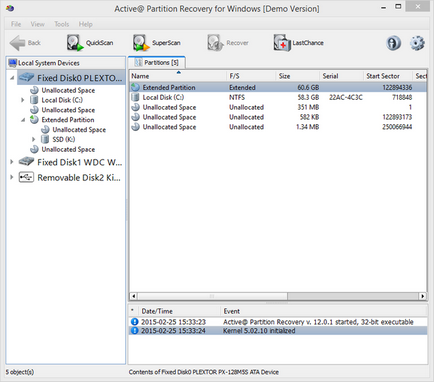
Task: Select Unallocated Space inside Extended Partition tree
Action: tap(79, 129)
